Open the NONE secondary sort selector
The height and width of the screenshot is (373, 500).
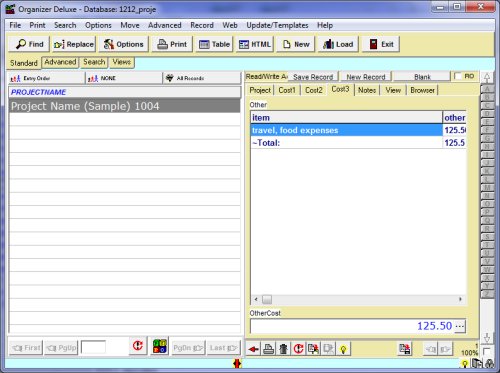coord(124,78)
